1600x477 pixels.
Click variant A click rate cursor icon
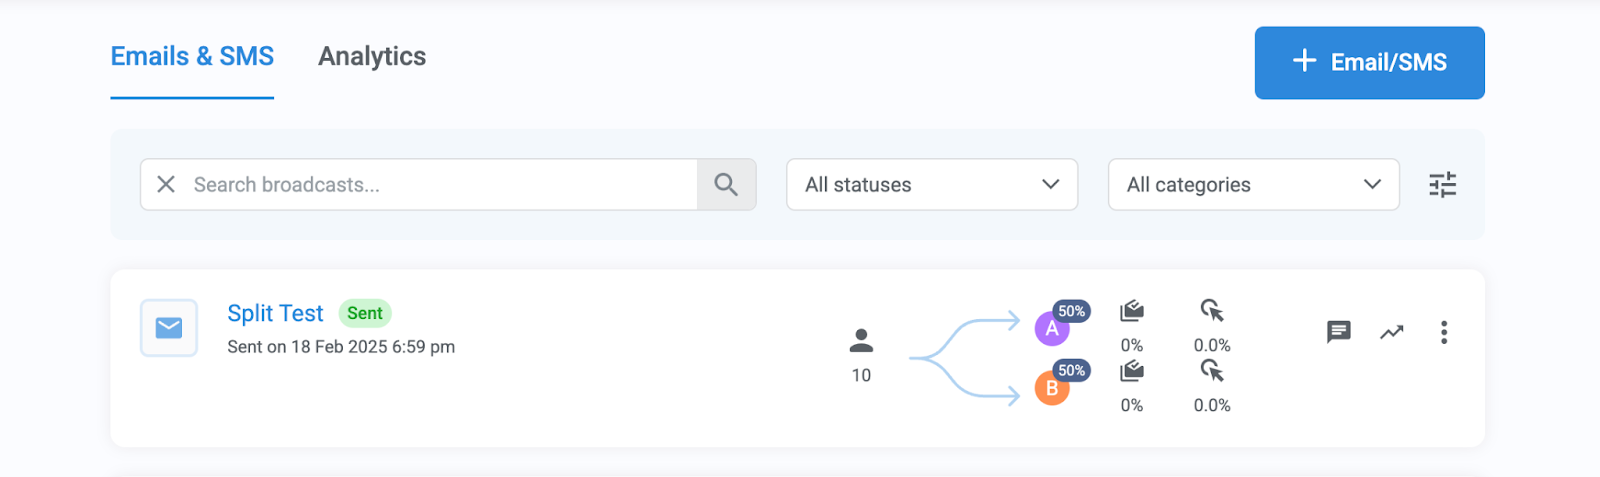click(x=1212, y=311)
